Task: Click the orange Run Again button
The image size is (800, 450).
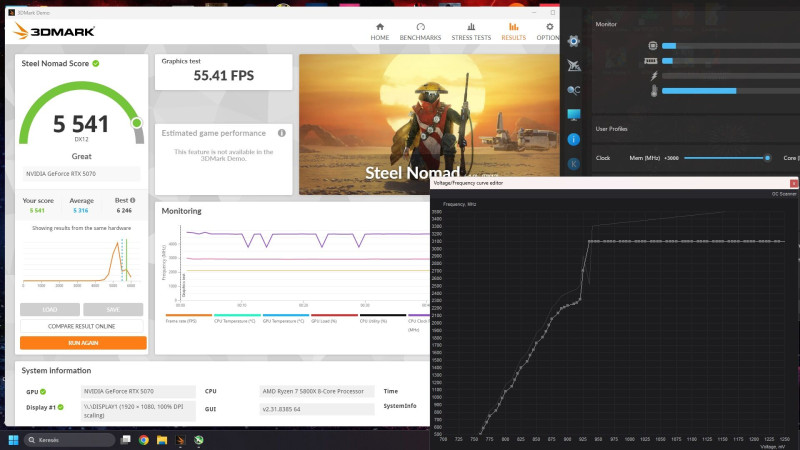Action: pos(83,343)
